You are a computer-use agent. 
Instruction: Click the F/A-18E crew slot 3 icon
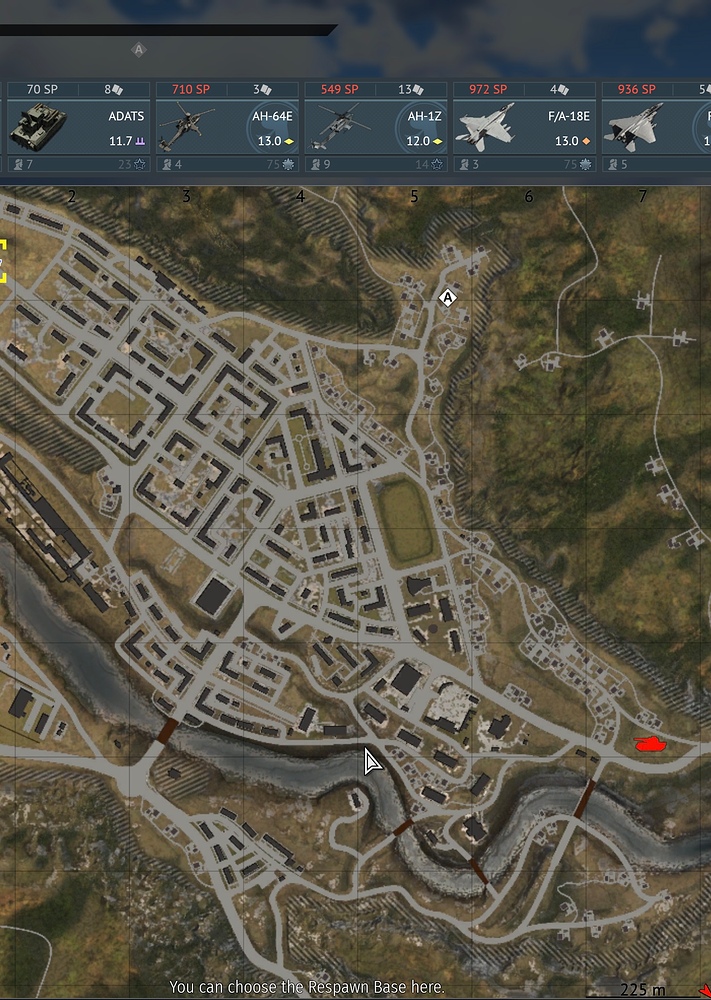click(469, 165)
